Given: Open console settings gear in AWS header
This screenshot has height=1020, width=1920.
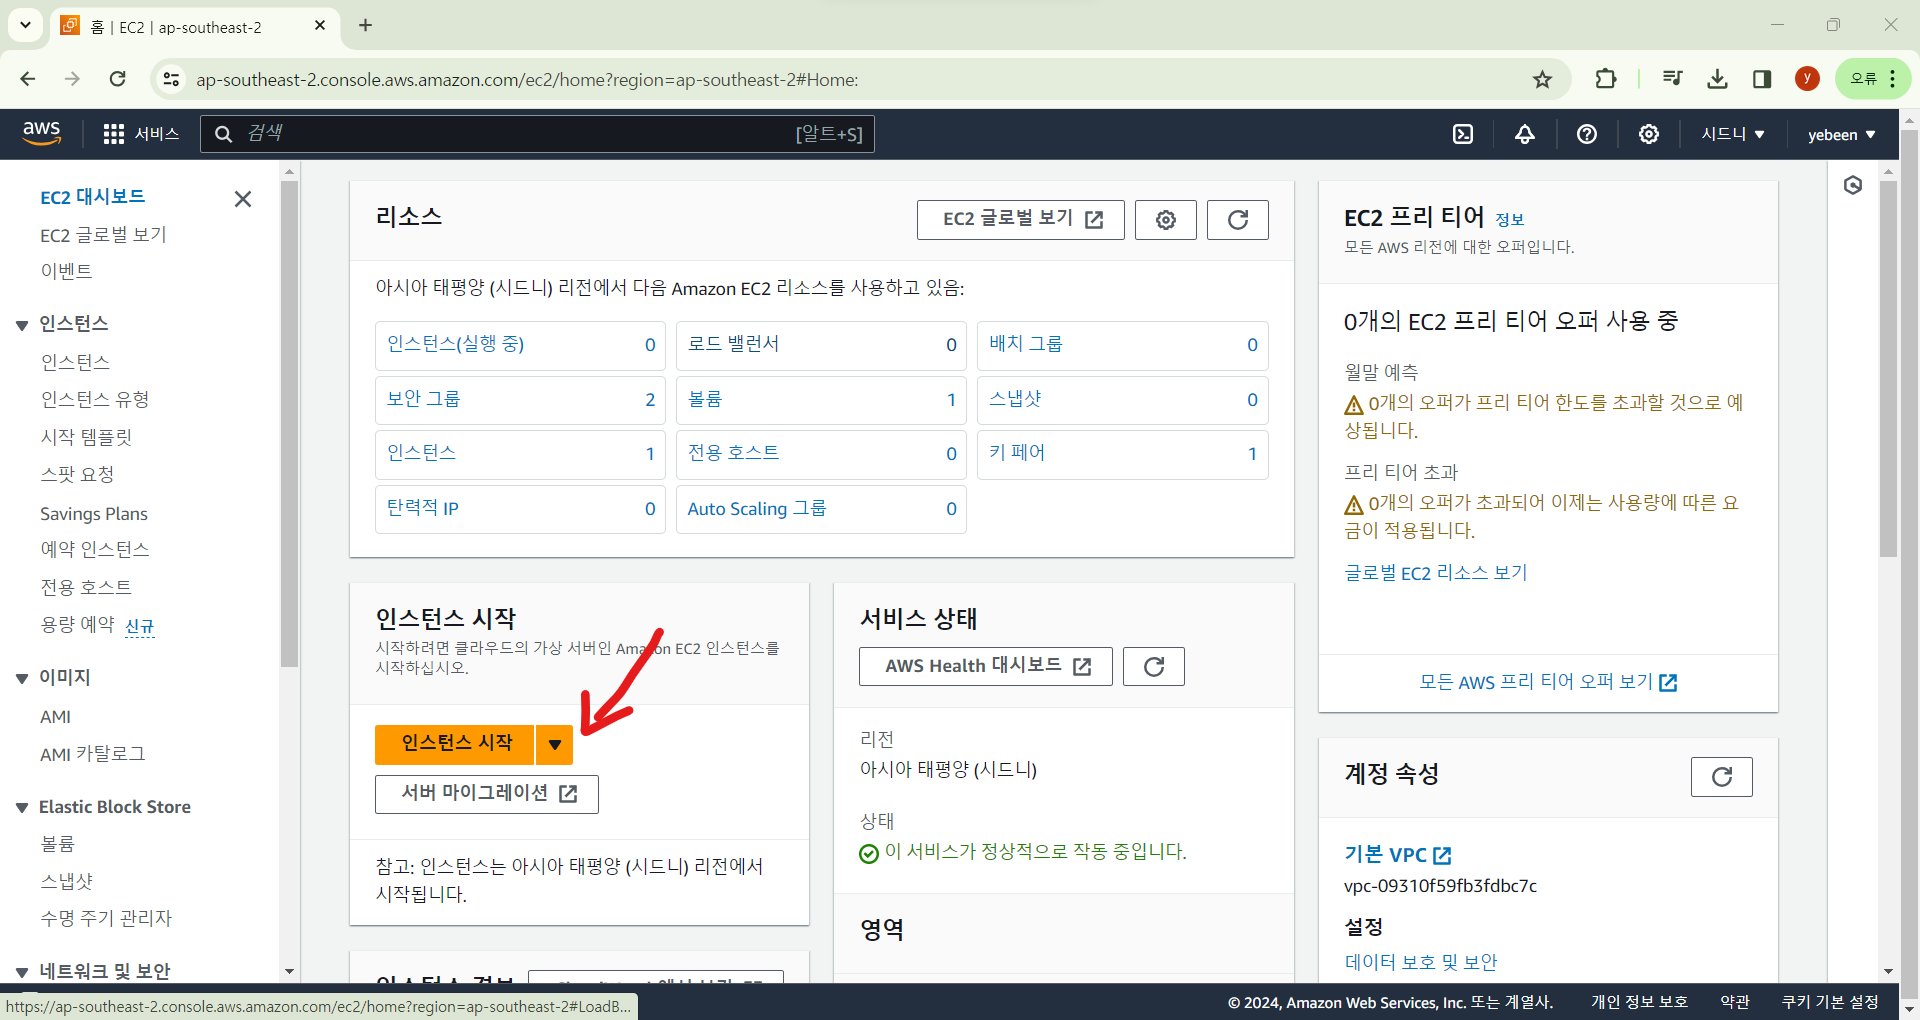Looking at the screenshot, I should [x=1649, y=134].
